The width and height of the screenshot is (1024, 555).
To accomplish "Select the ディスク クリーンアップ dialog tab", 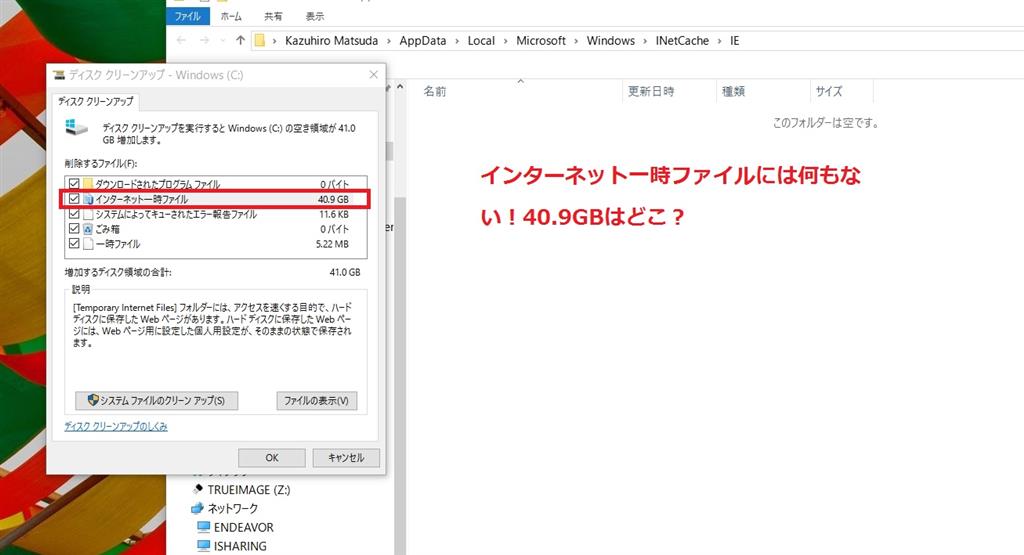I will pos(95,101).
